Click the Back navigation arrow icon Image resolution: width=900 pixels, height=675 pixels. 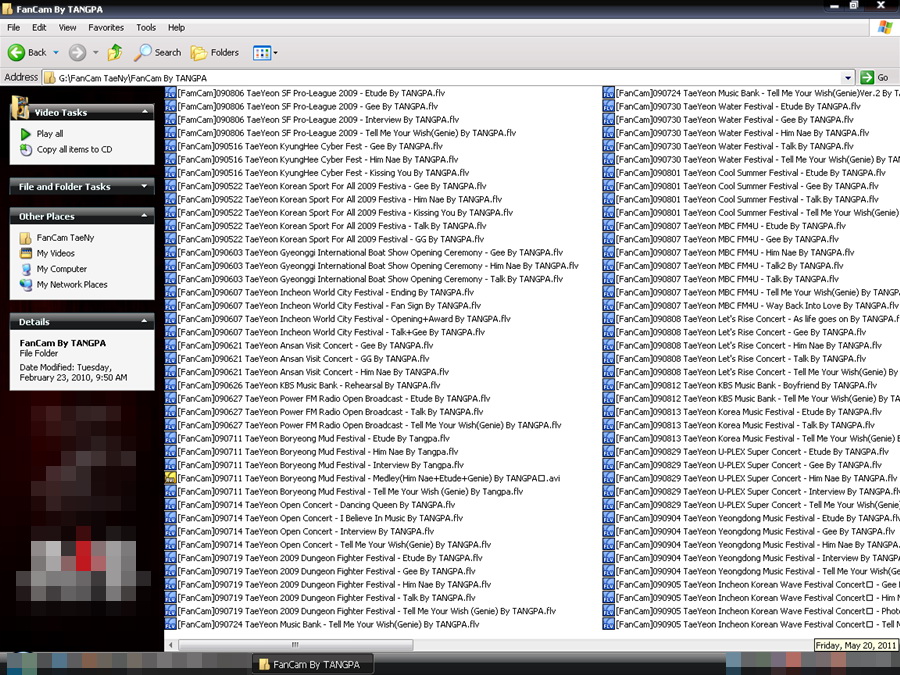tap(15, 52)
